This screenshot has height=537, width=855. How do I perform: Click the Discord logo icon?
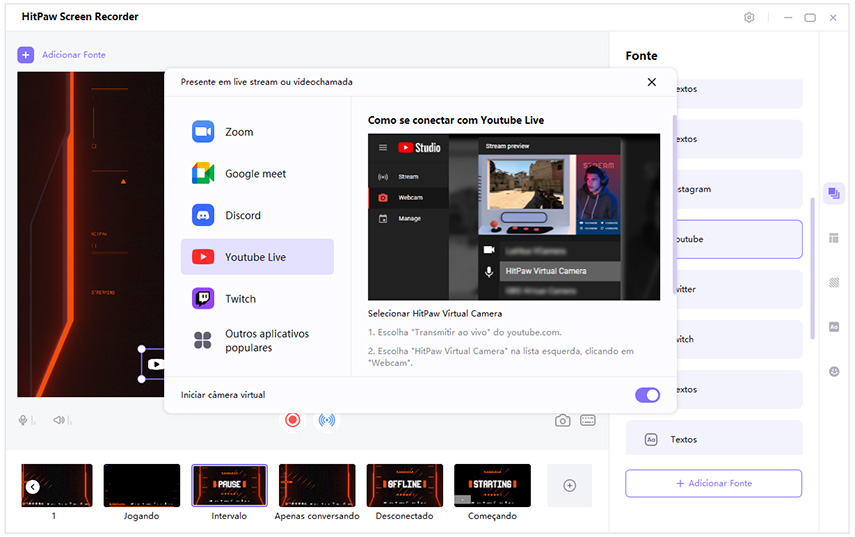click(203, 215)
